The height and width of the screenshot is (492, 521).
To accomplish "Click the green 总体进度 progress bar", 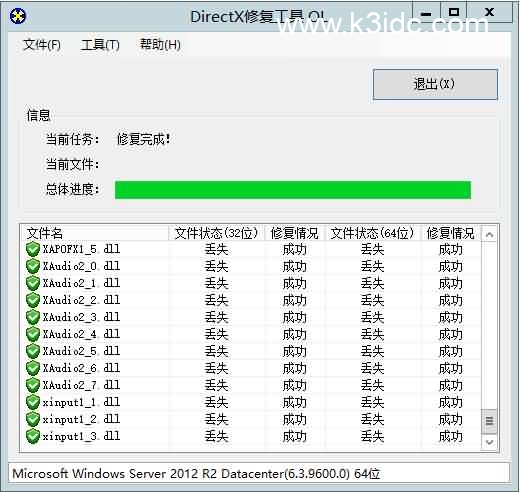I will pyautogui.click(x=293, y=190).
